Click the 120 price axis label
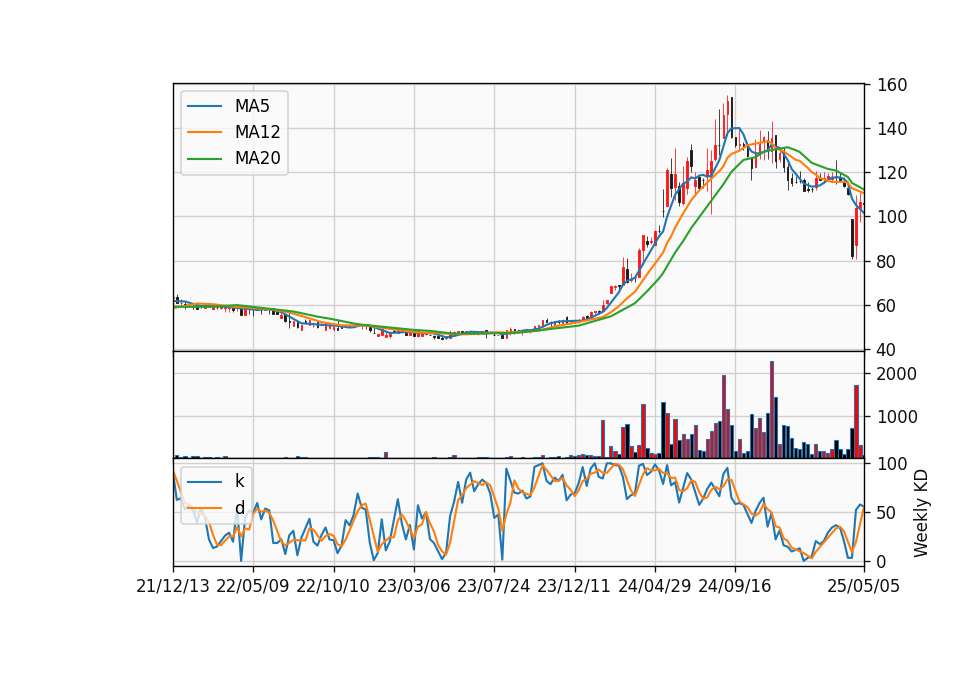 (892, 173)
